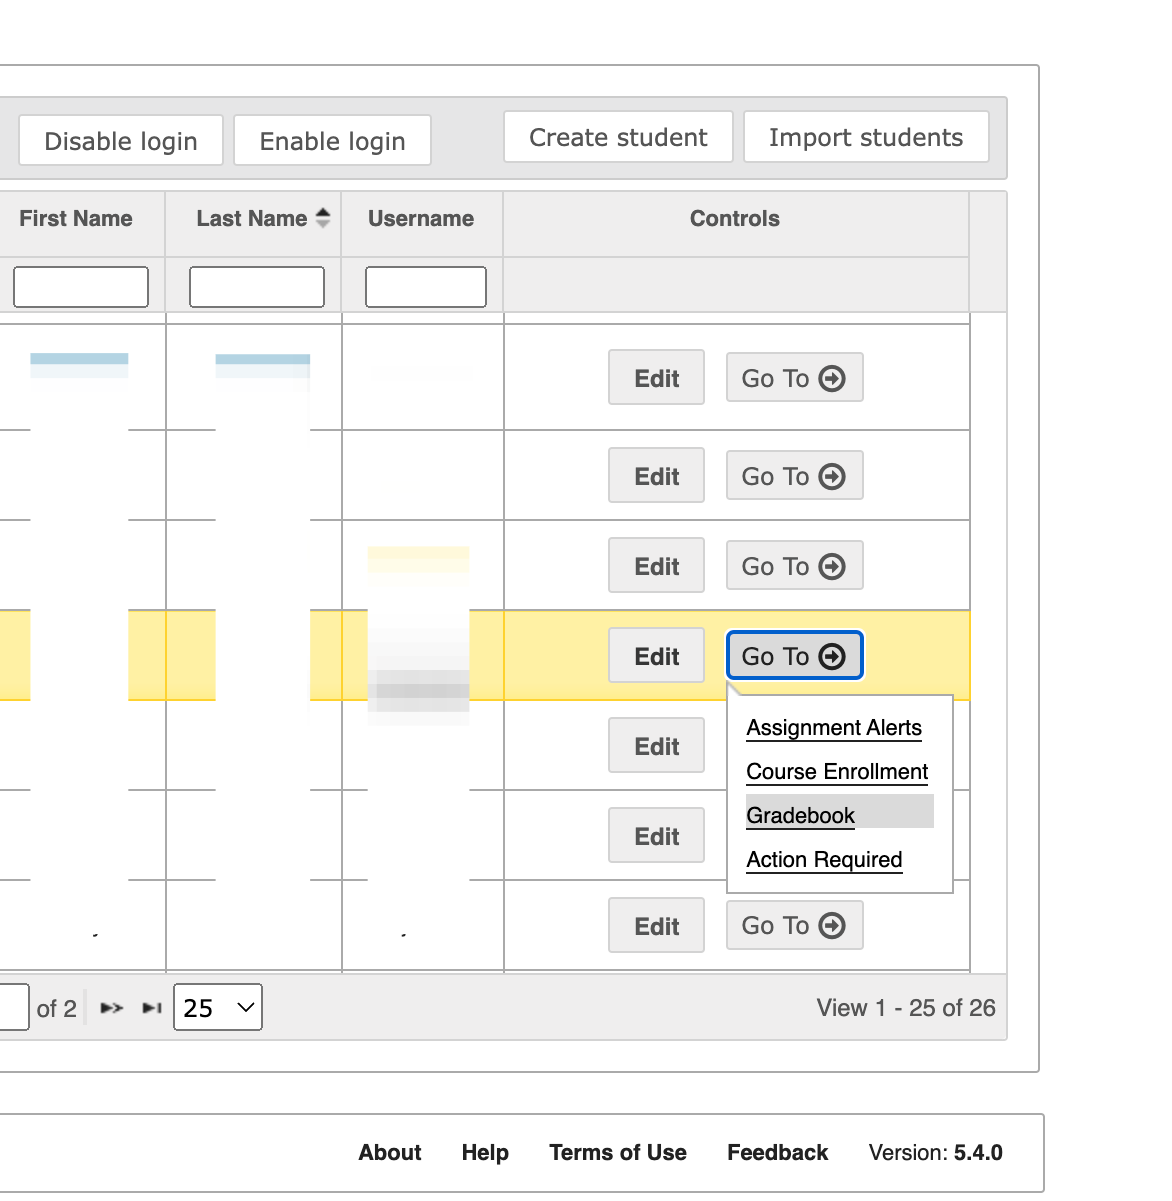
Task: Sort the table by Username header
Action: point(421,218)
